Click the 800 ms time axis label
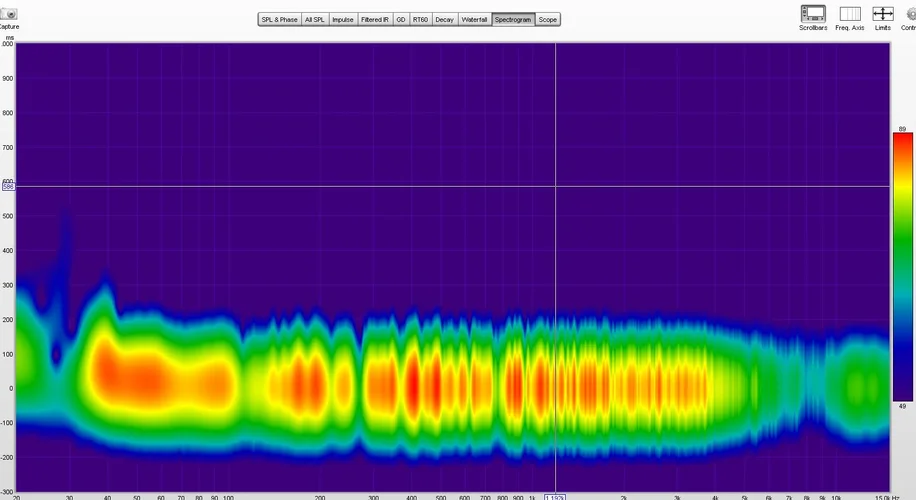Screen dimensions: 916x500 pos(8,113)
